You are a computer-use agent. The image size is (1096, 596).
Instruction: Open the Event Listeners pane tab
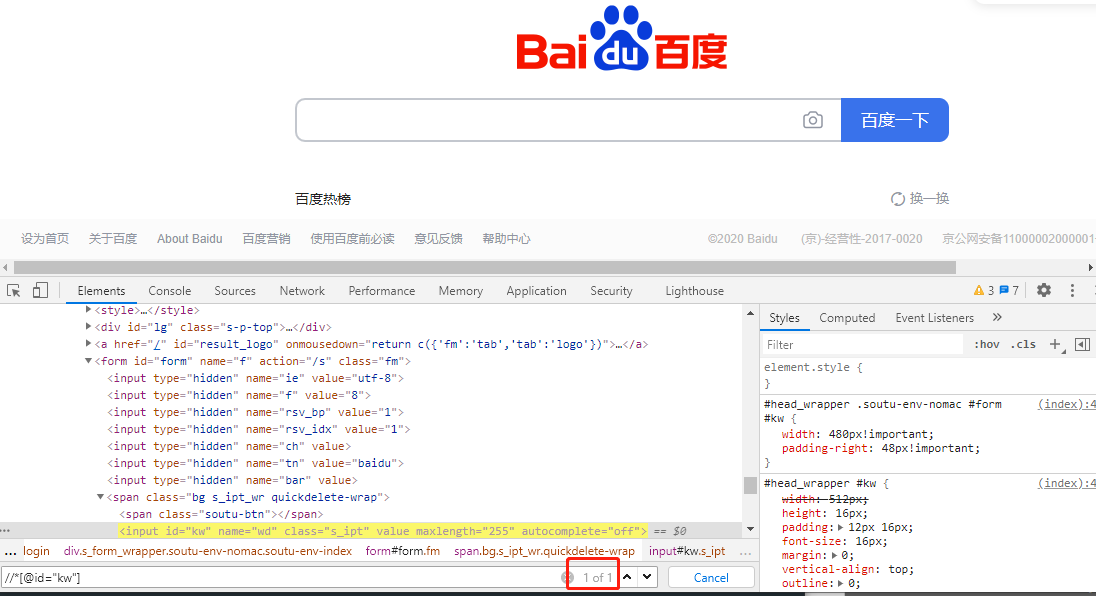coord(935,318)
